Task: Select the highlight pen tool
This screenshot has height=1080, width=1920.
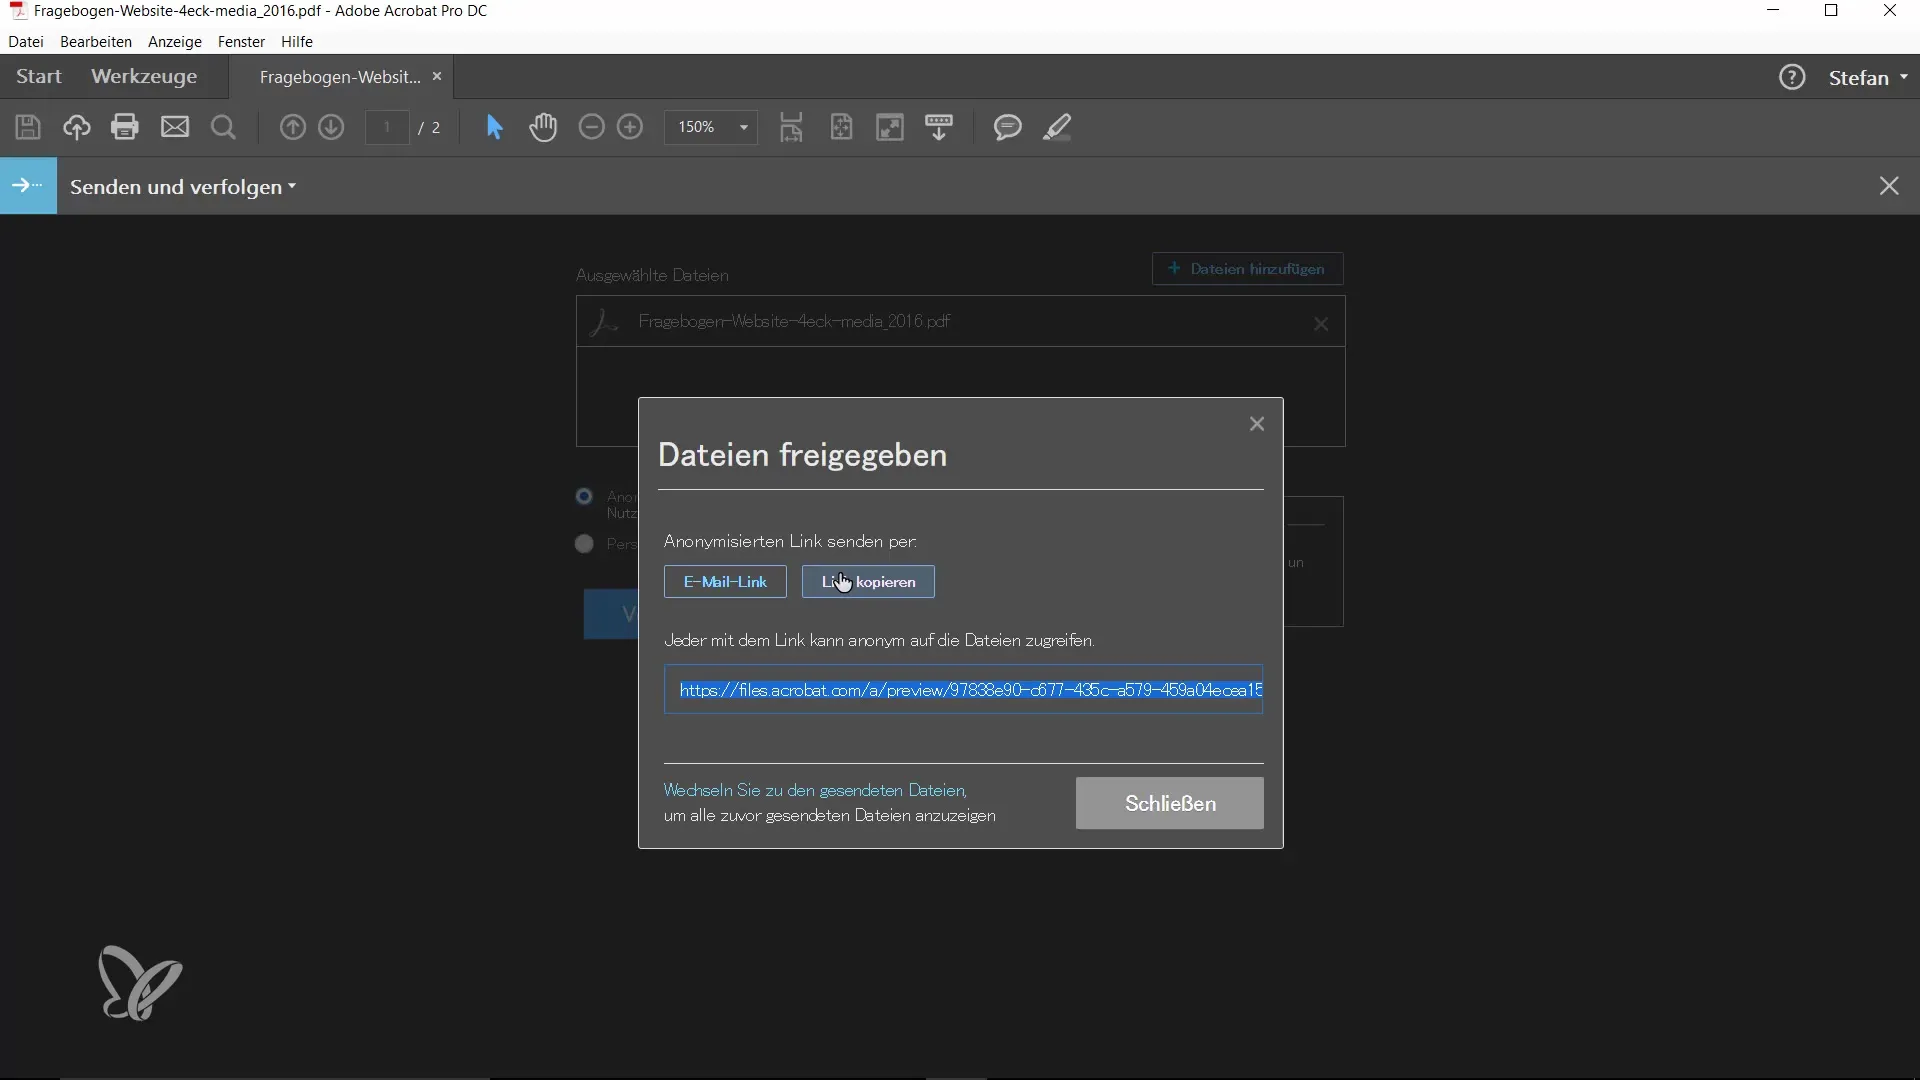Action: [1057, 127]
